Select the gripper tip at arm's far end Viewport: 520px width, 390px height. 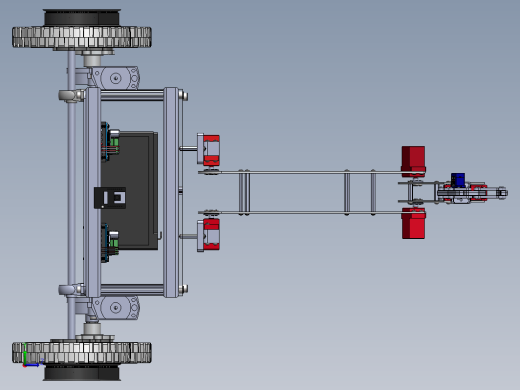tap(502, 193)
